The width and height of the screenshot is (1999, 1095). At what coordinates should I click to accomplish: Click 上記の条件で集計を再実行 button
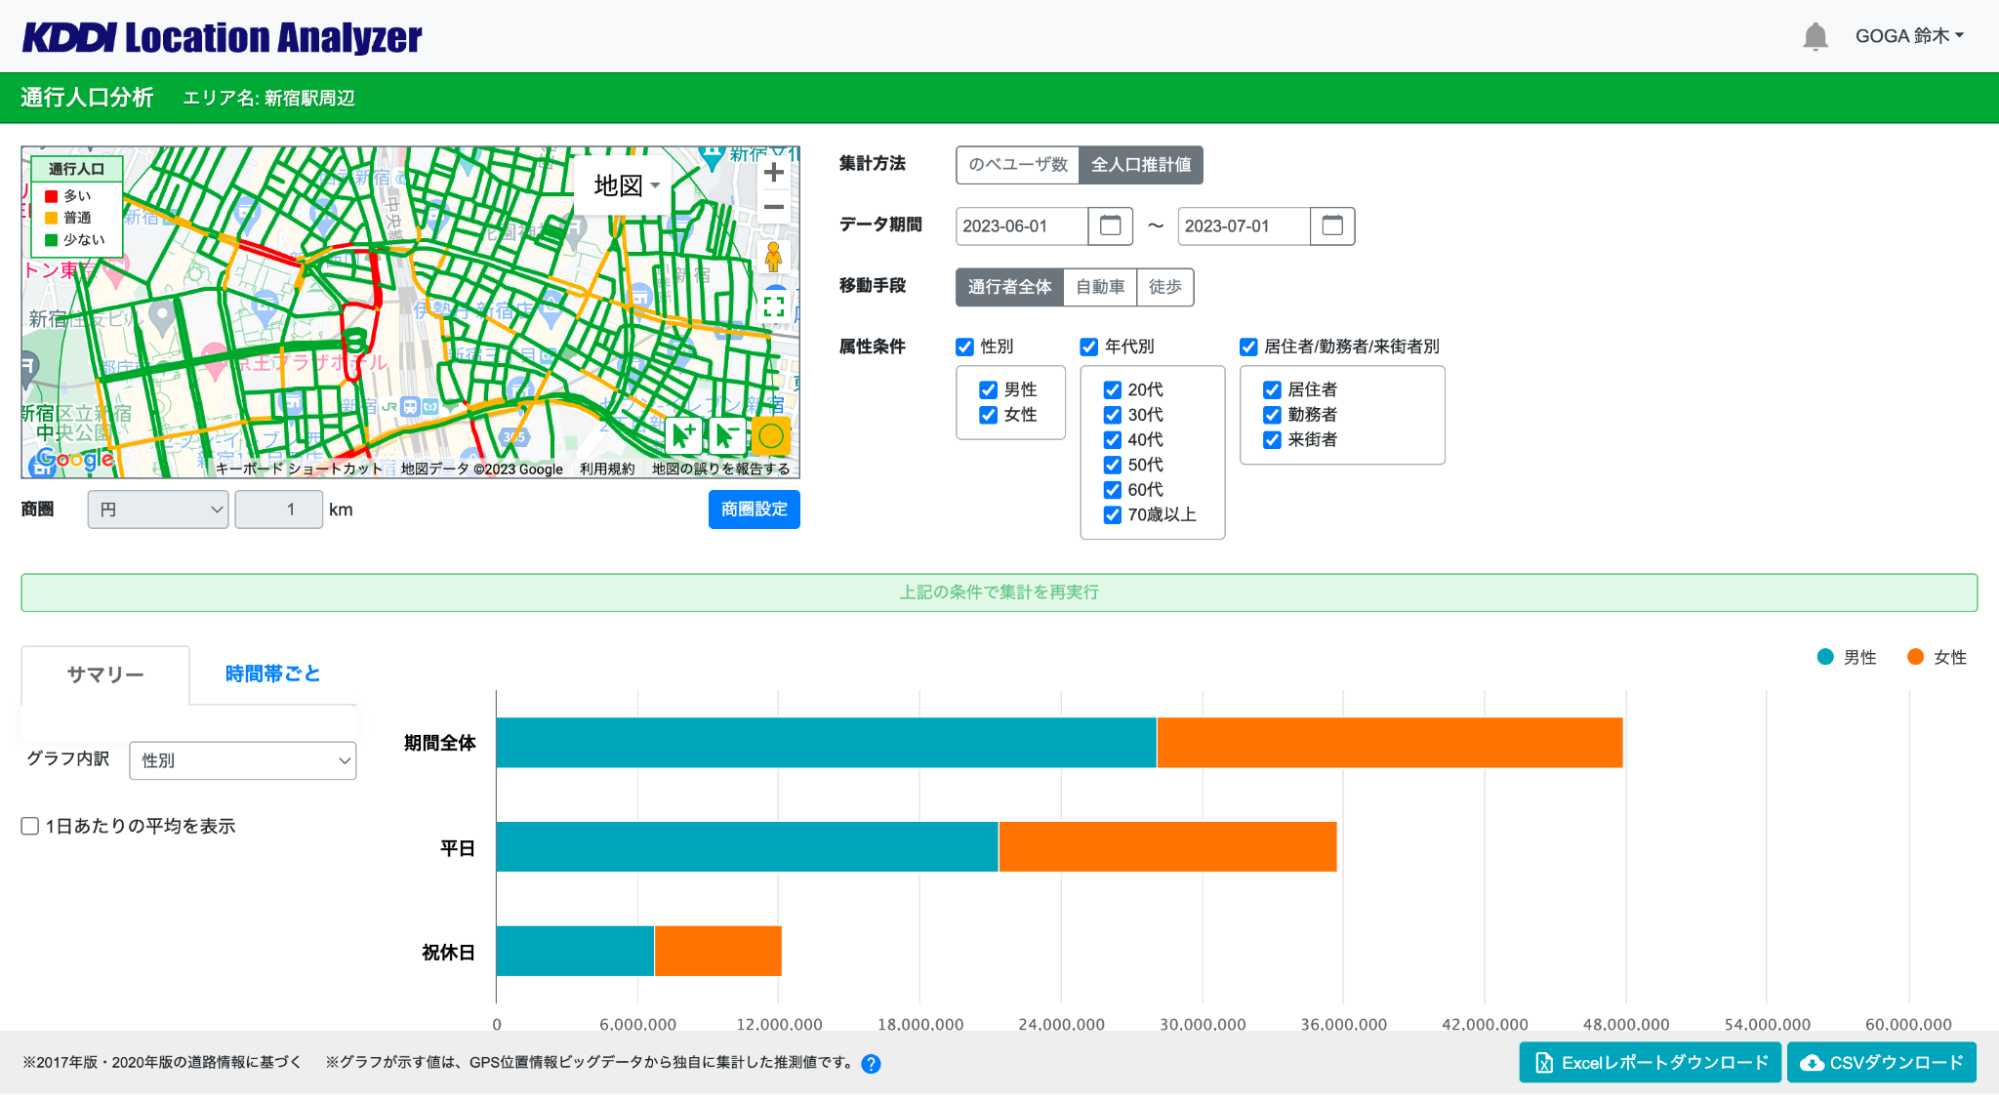[x=999, y=593]
